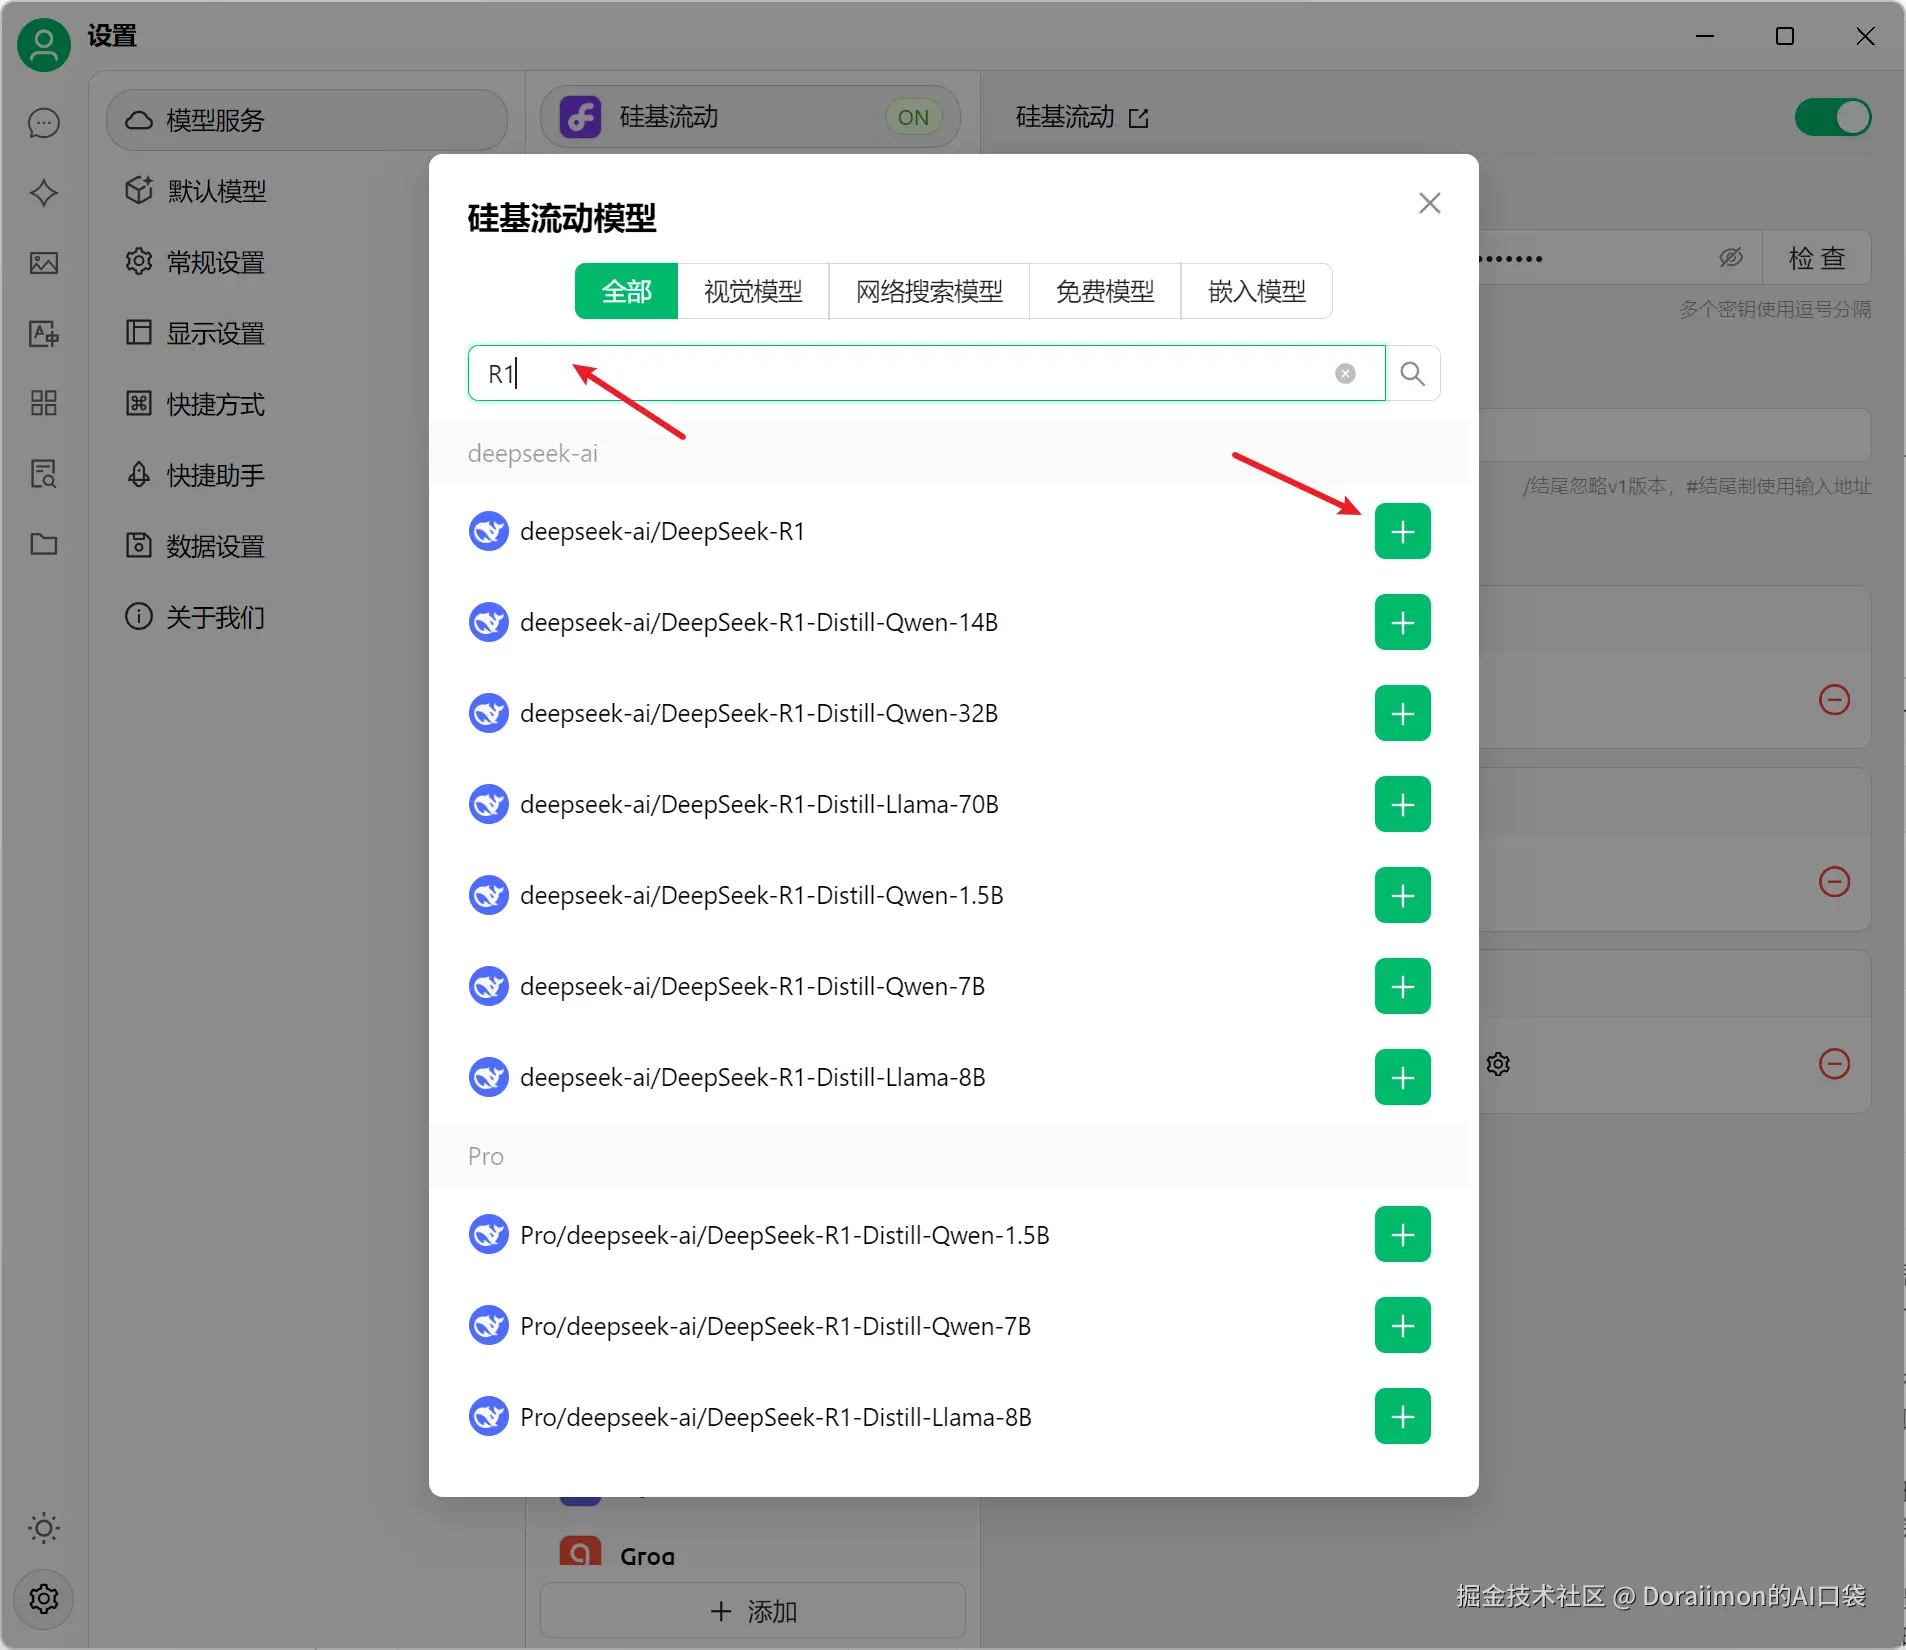
Task: Open 硅基流动 external link icon
Action: pos(1138,118)
